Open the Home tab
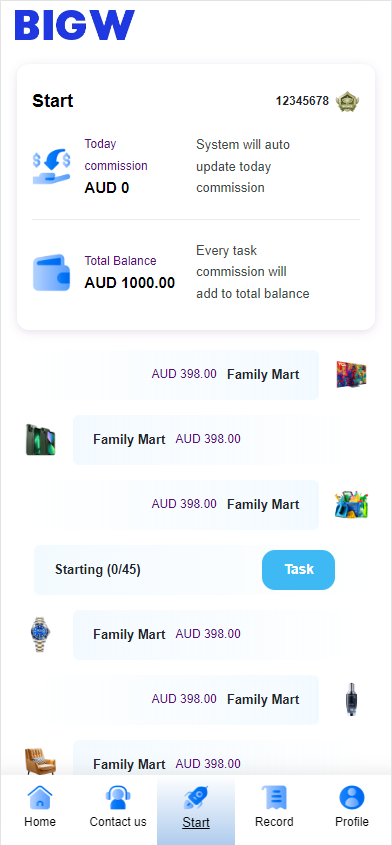The height and width of the screenshot is (845, 392). pyautogui.click(x=40, y=807)
